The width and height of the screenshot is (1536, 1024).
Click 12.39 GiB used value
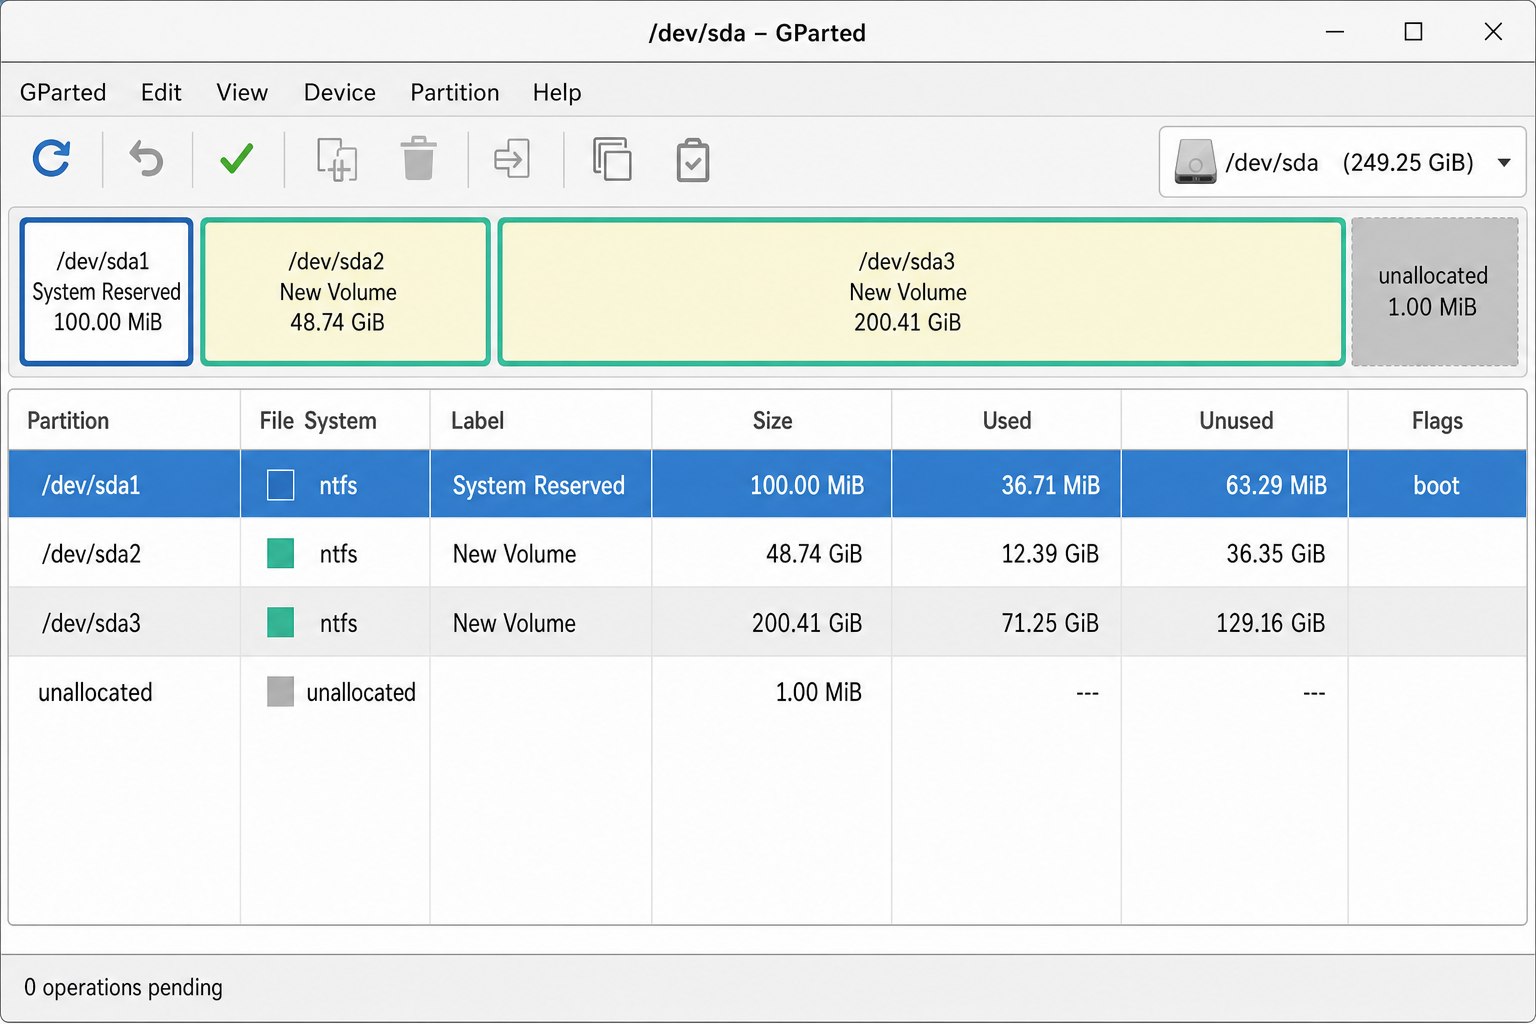[1050, 554]
